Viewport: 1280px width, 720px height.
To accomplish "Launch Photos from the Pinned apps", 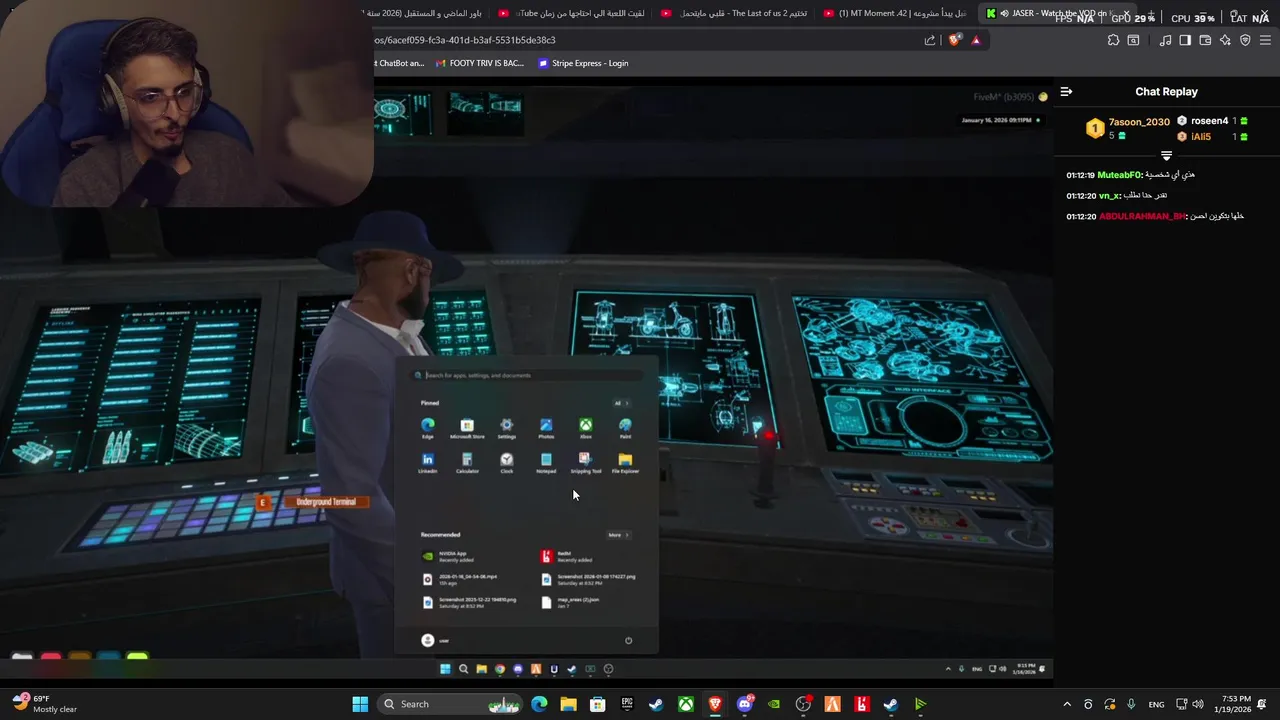I will coord(546,428).
